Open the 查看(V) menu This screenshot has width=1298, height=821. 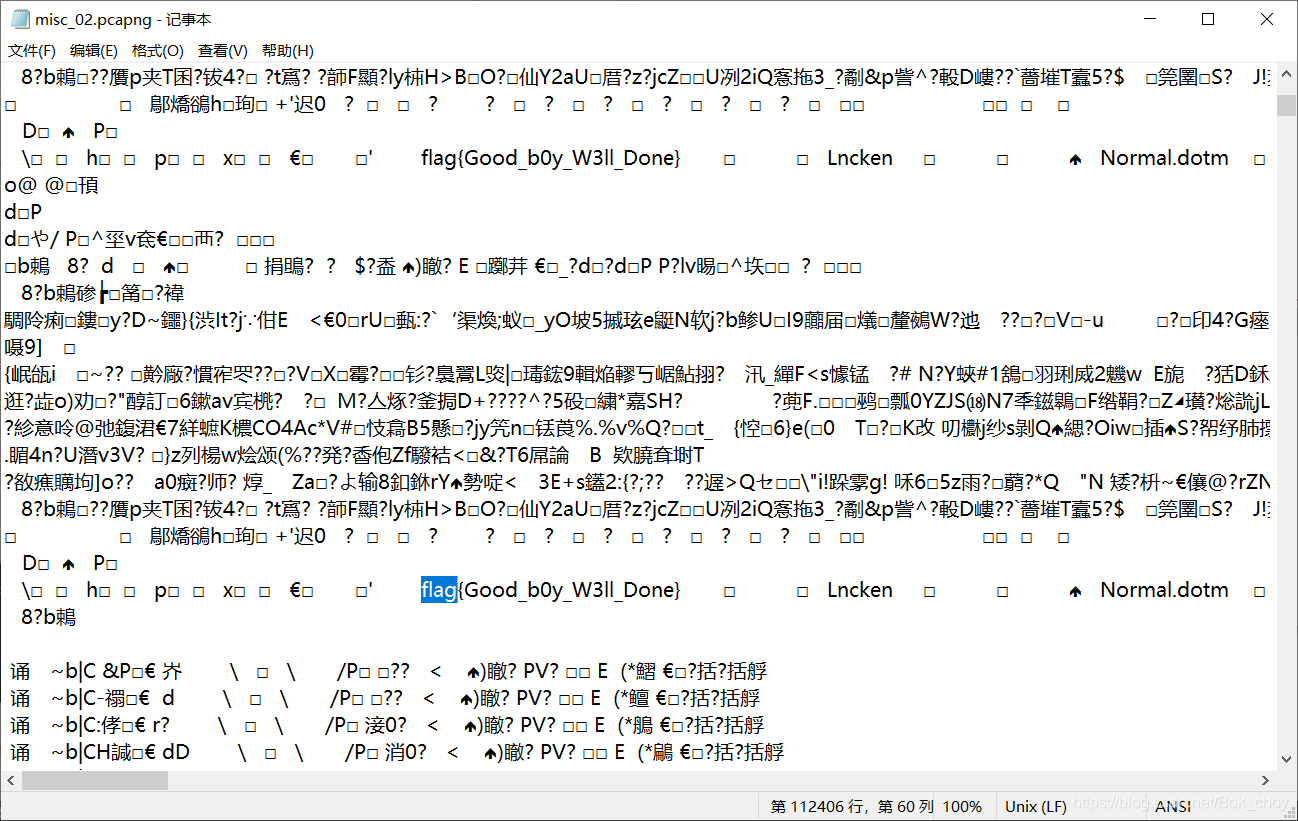(223, 51)
